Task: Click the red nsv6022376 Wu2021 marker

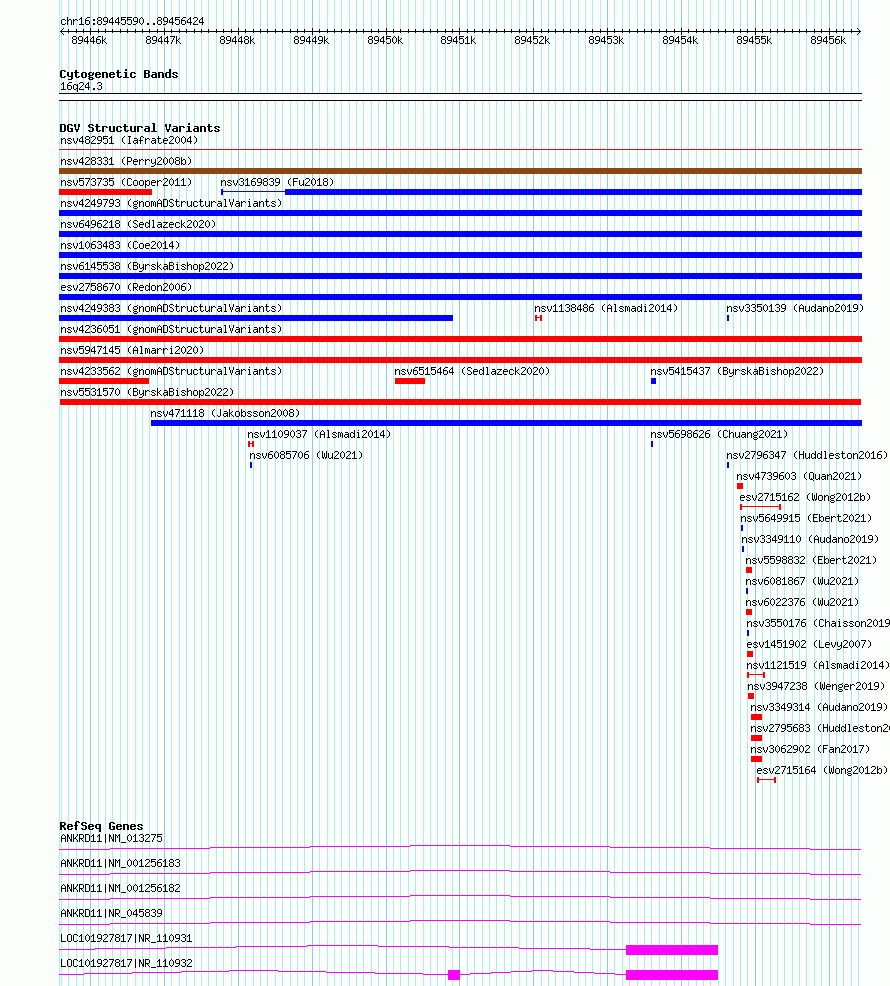Action: point(749,612)
